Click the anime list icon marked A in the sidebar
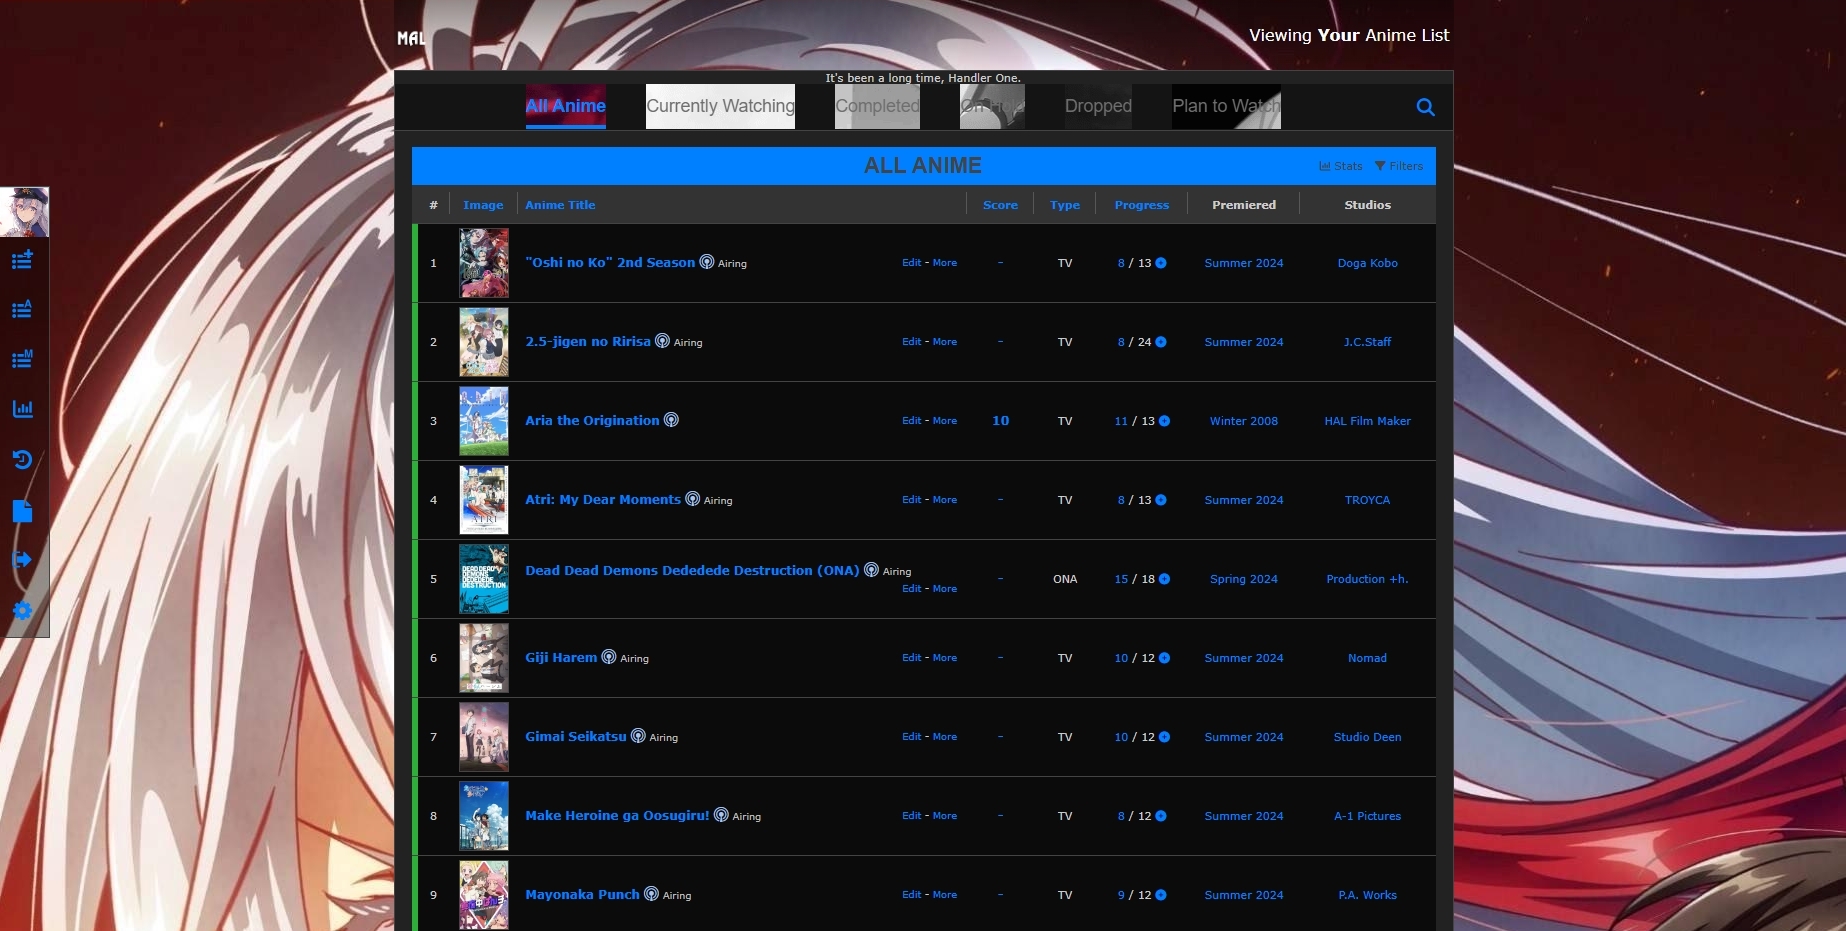The width and height of the screenshot is (1846, 931). pos(22,309)
